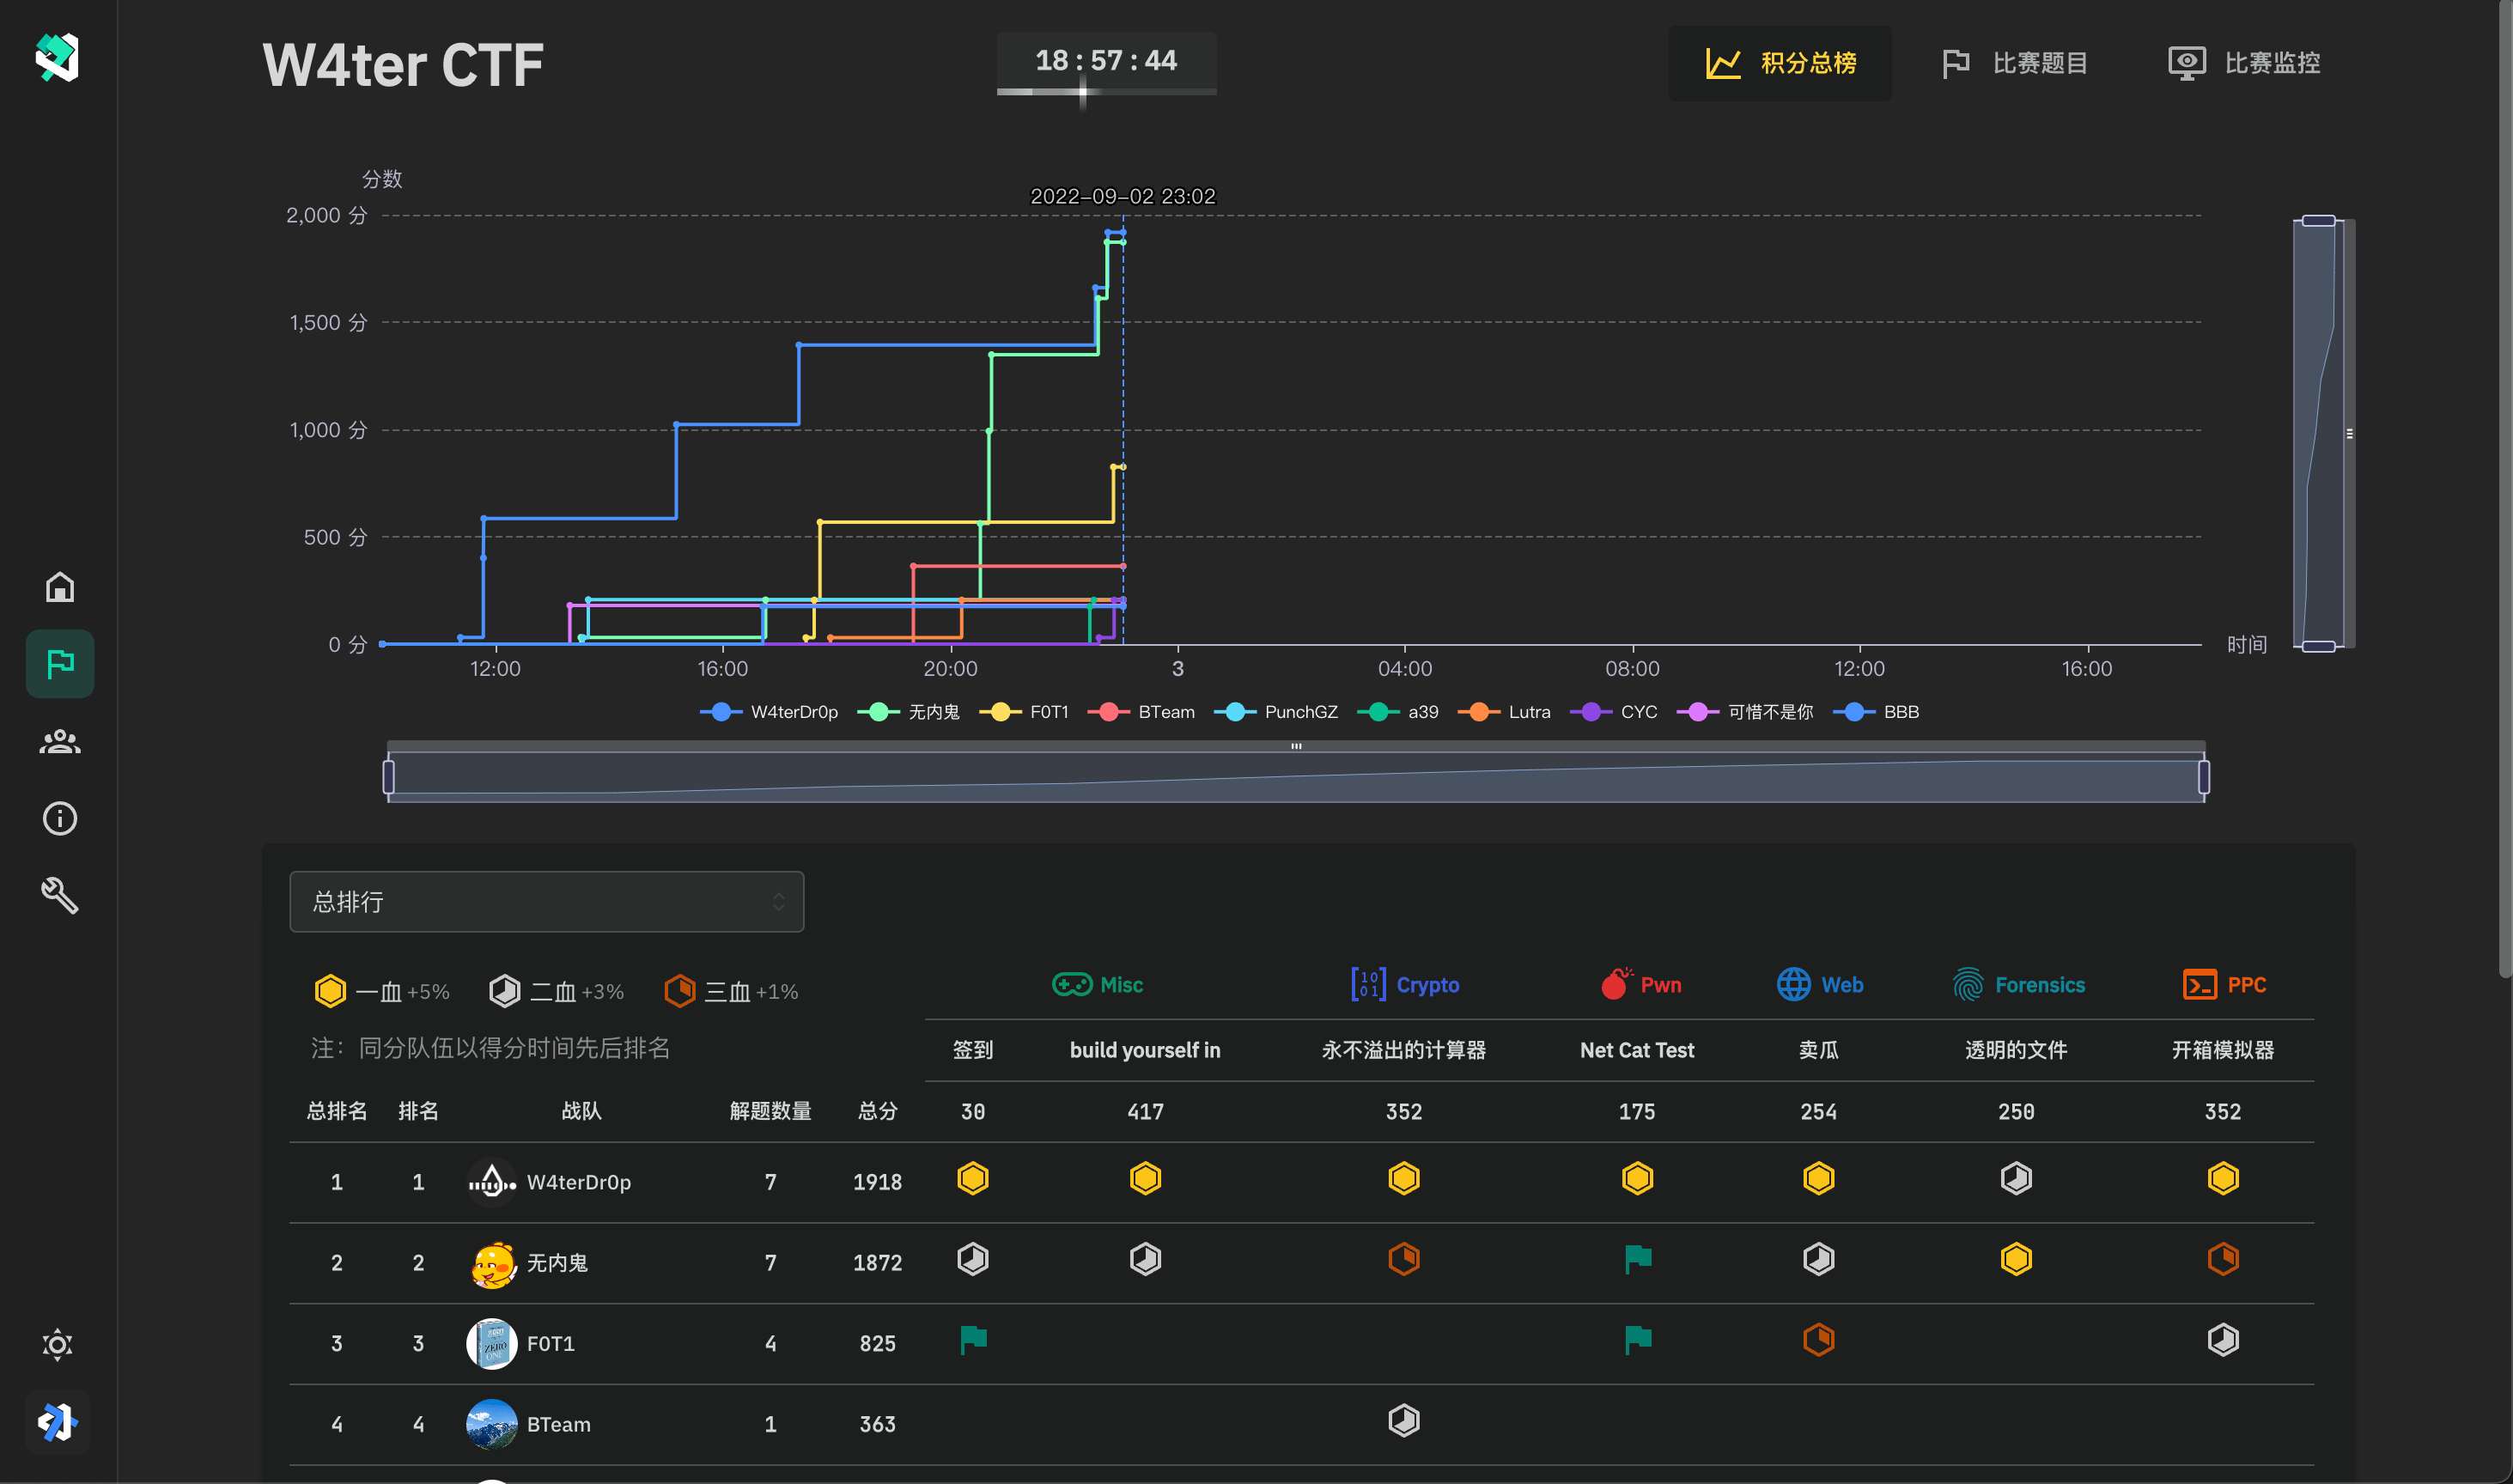
Task: Click the home icon in sidebar
Action: [x=59, y=587]
